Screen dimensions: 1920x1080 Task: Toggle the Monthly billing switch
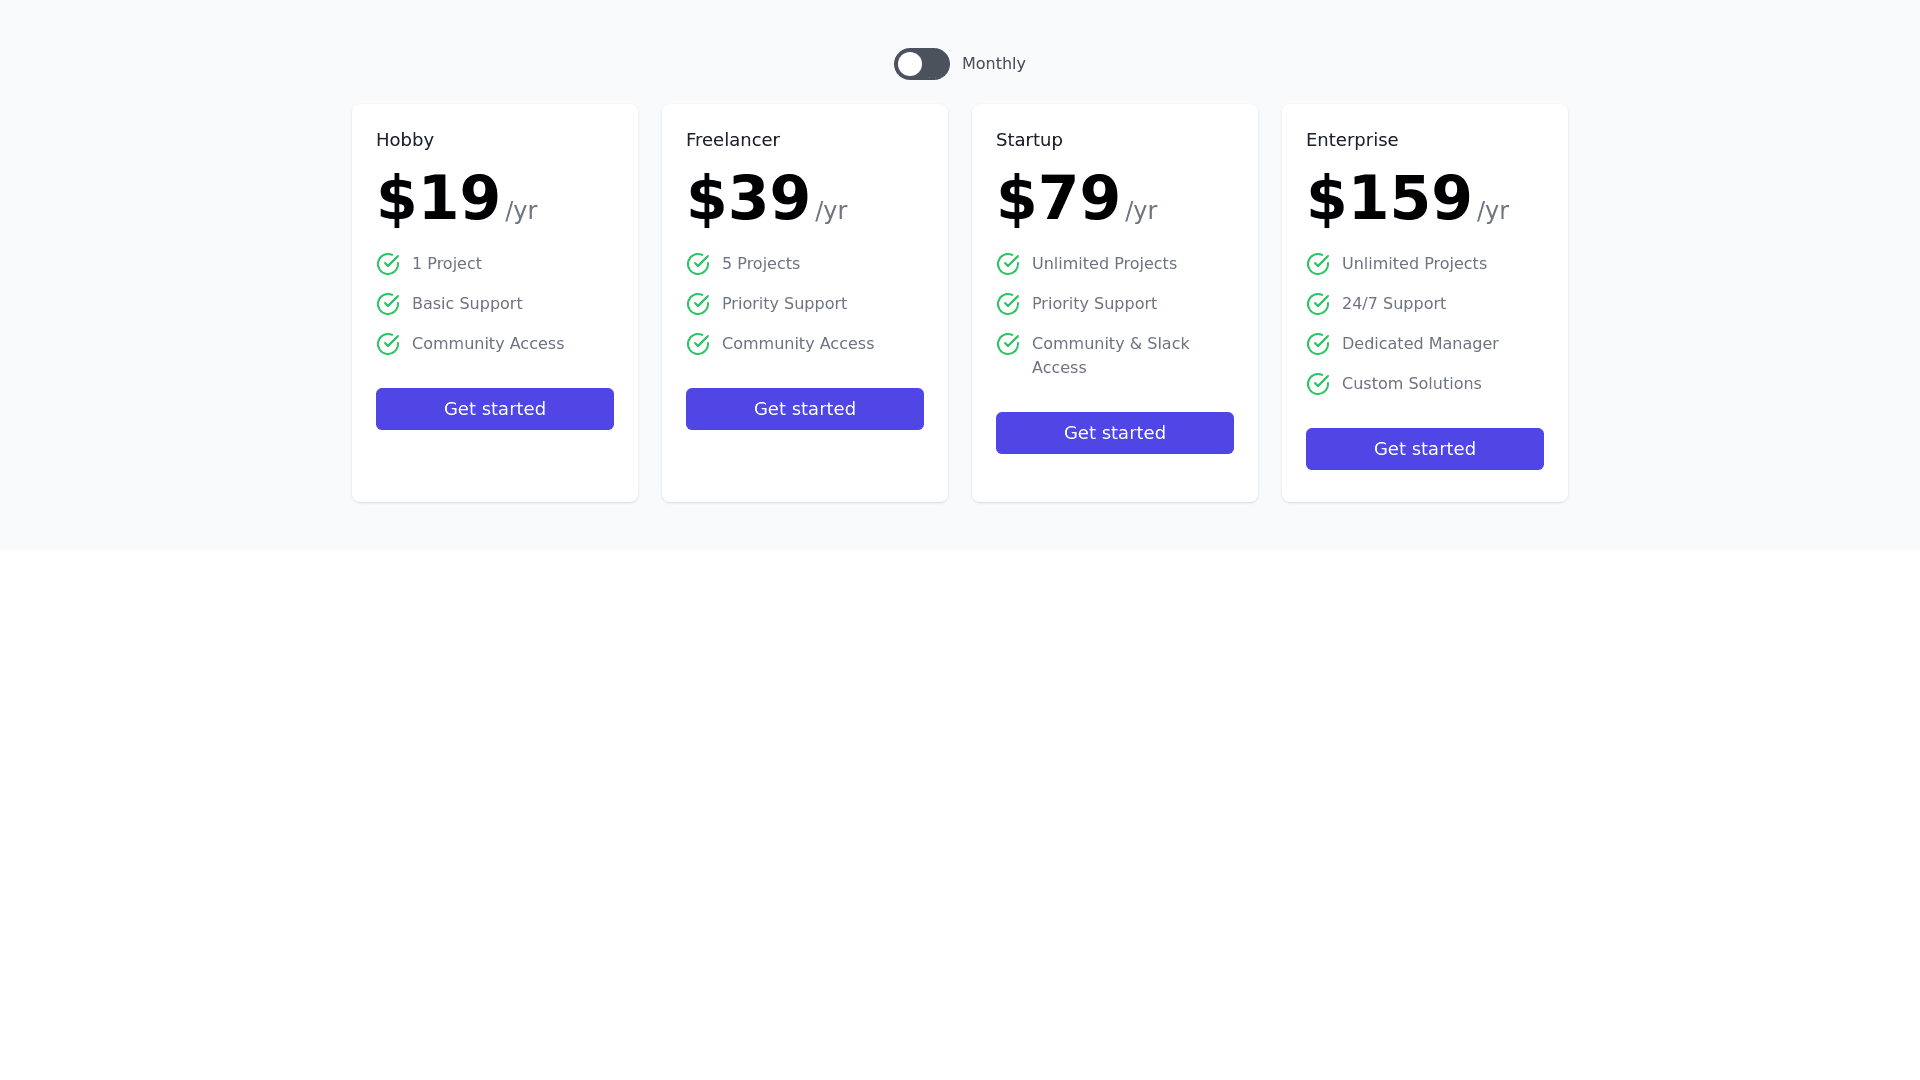(921, 64)
